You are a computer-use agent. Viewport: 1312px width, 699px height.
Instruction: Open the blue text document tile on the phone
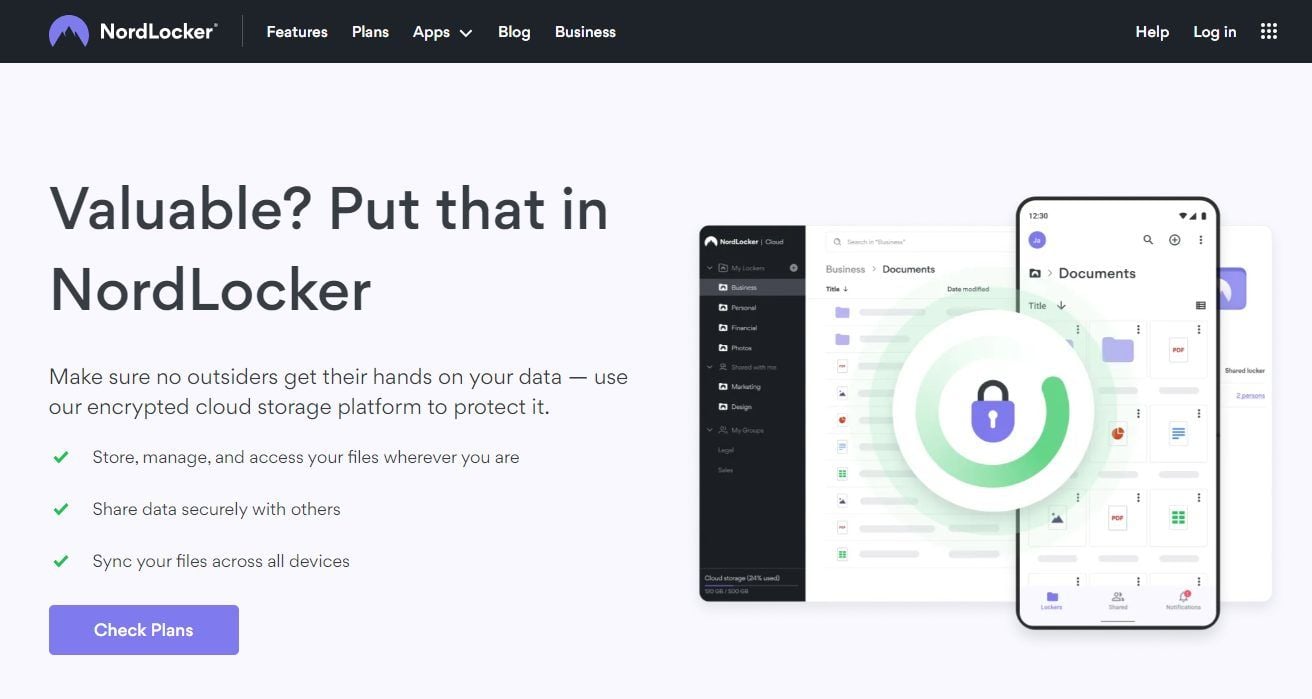click(1178, 434)
